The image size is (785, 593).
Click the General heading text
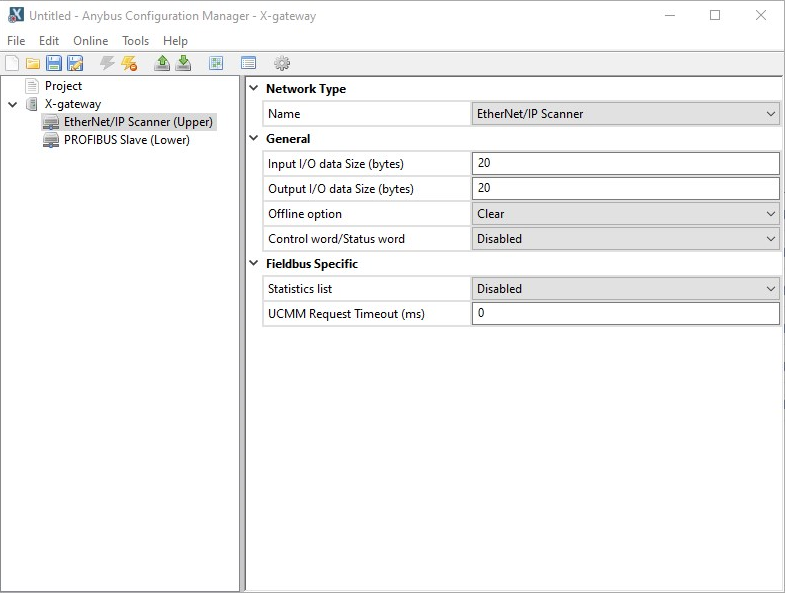click(288, 139)
